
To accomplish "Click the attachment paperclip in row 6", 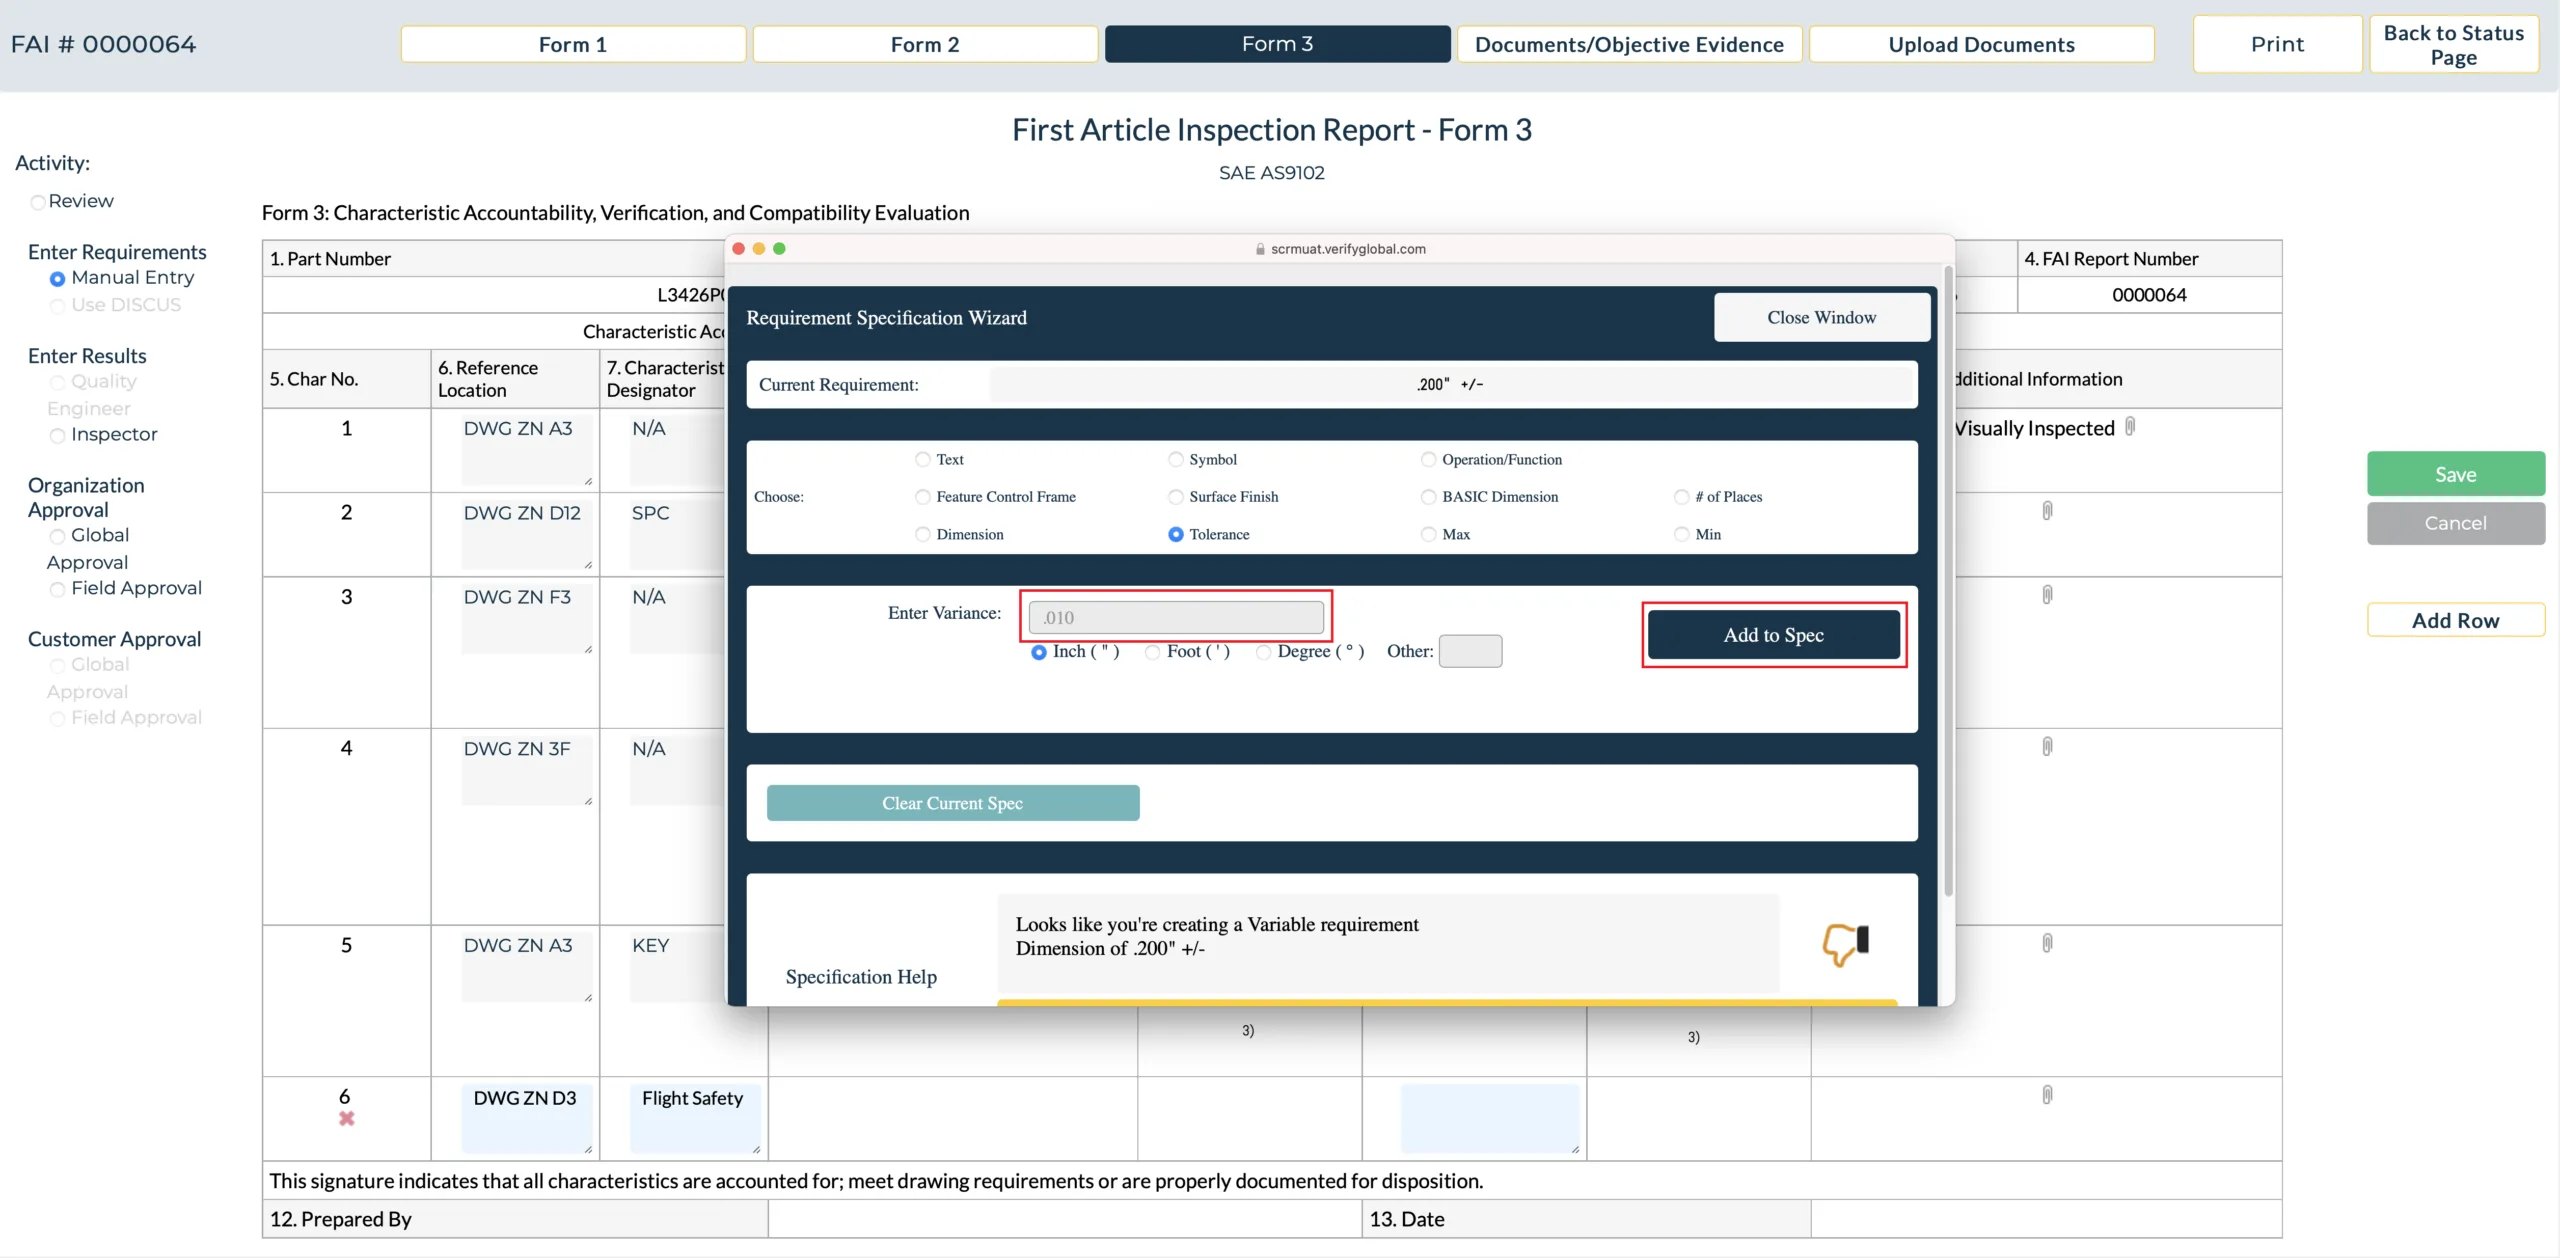I will point(2047,1095).
